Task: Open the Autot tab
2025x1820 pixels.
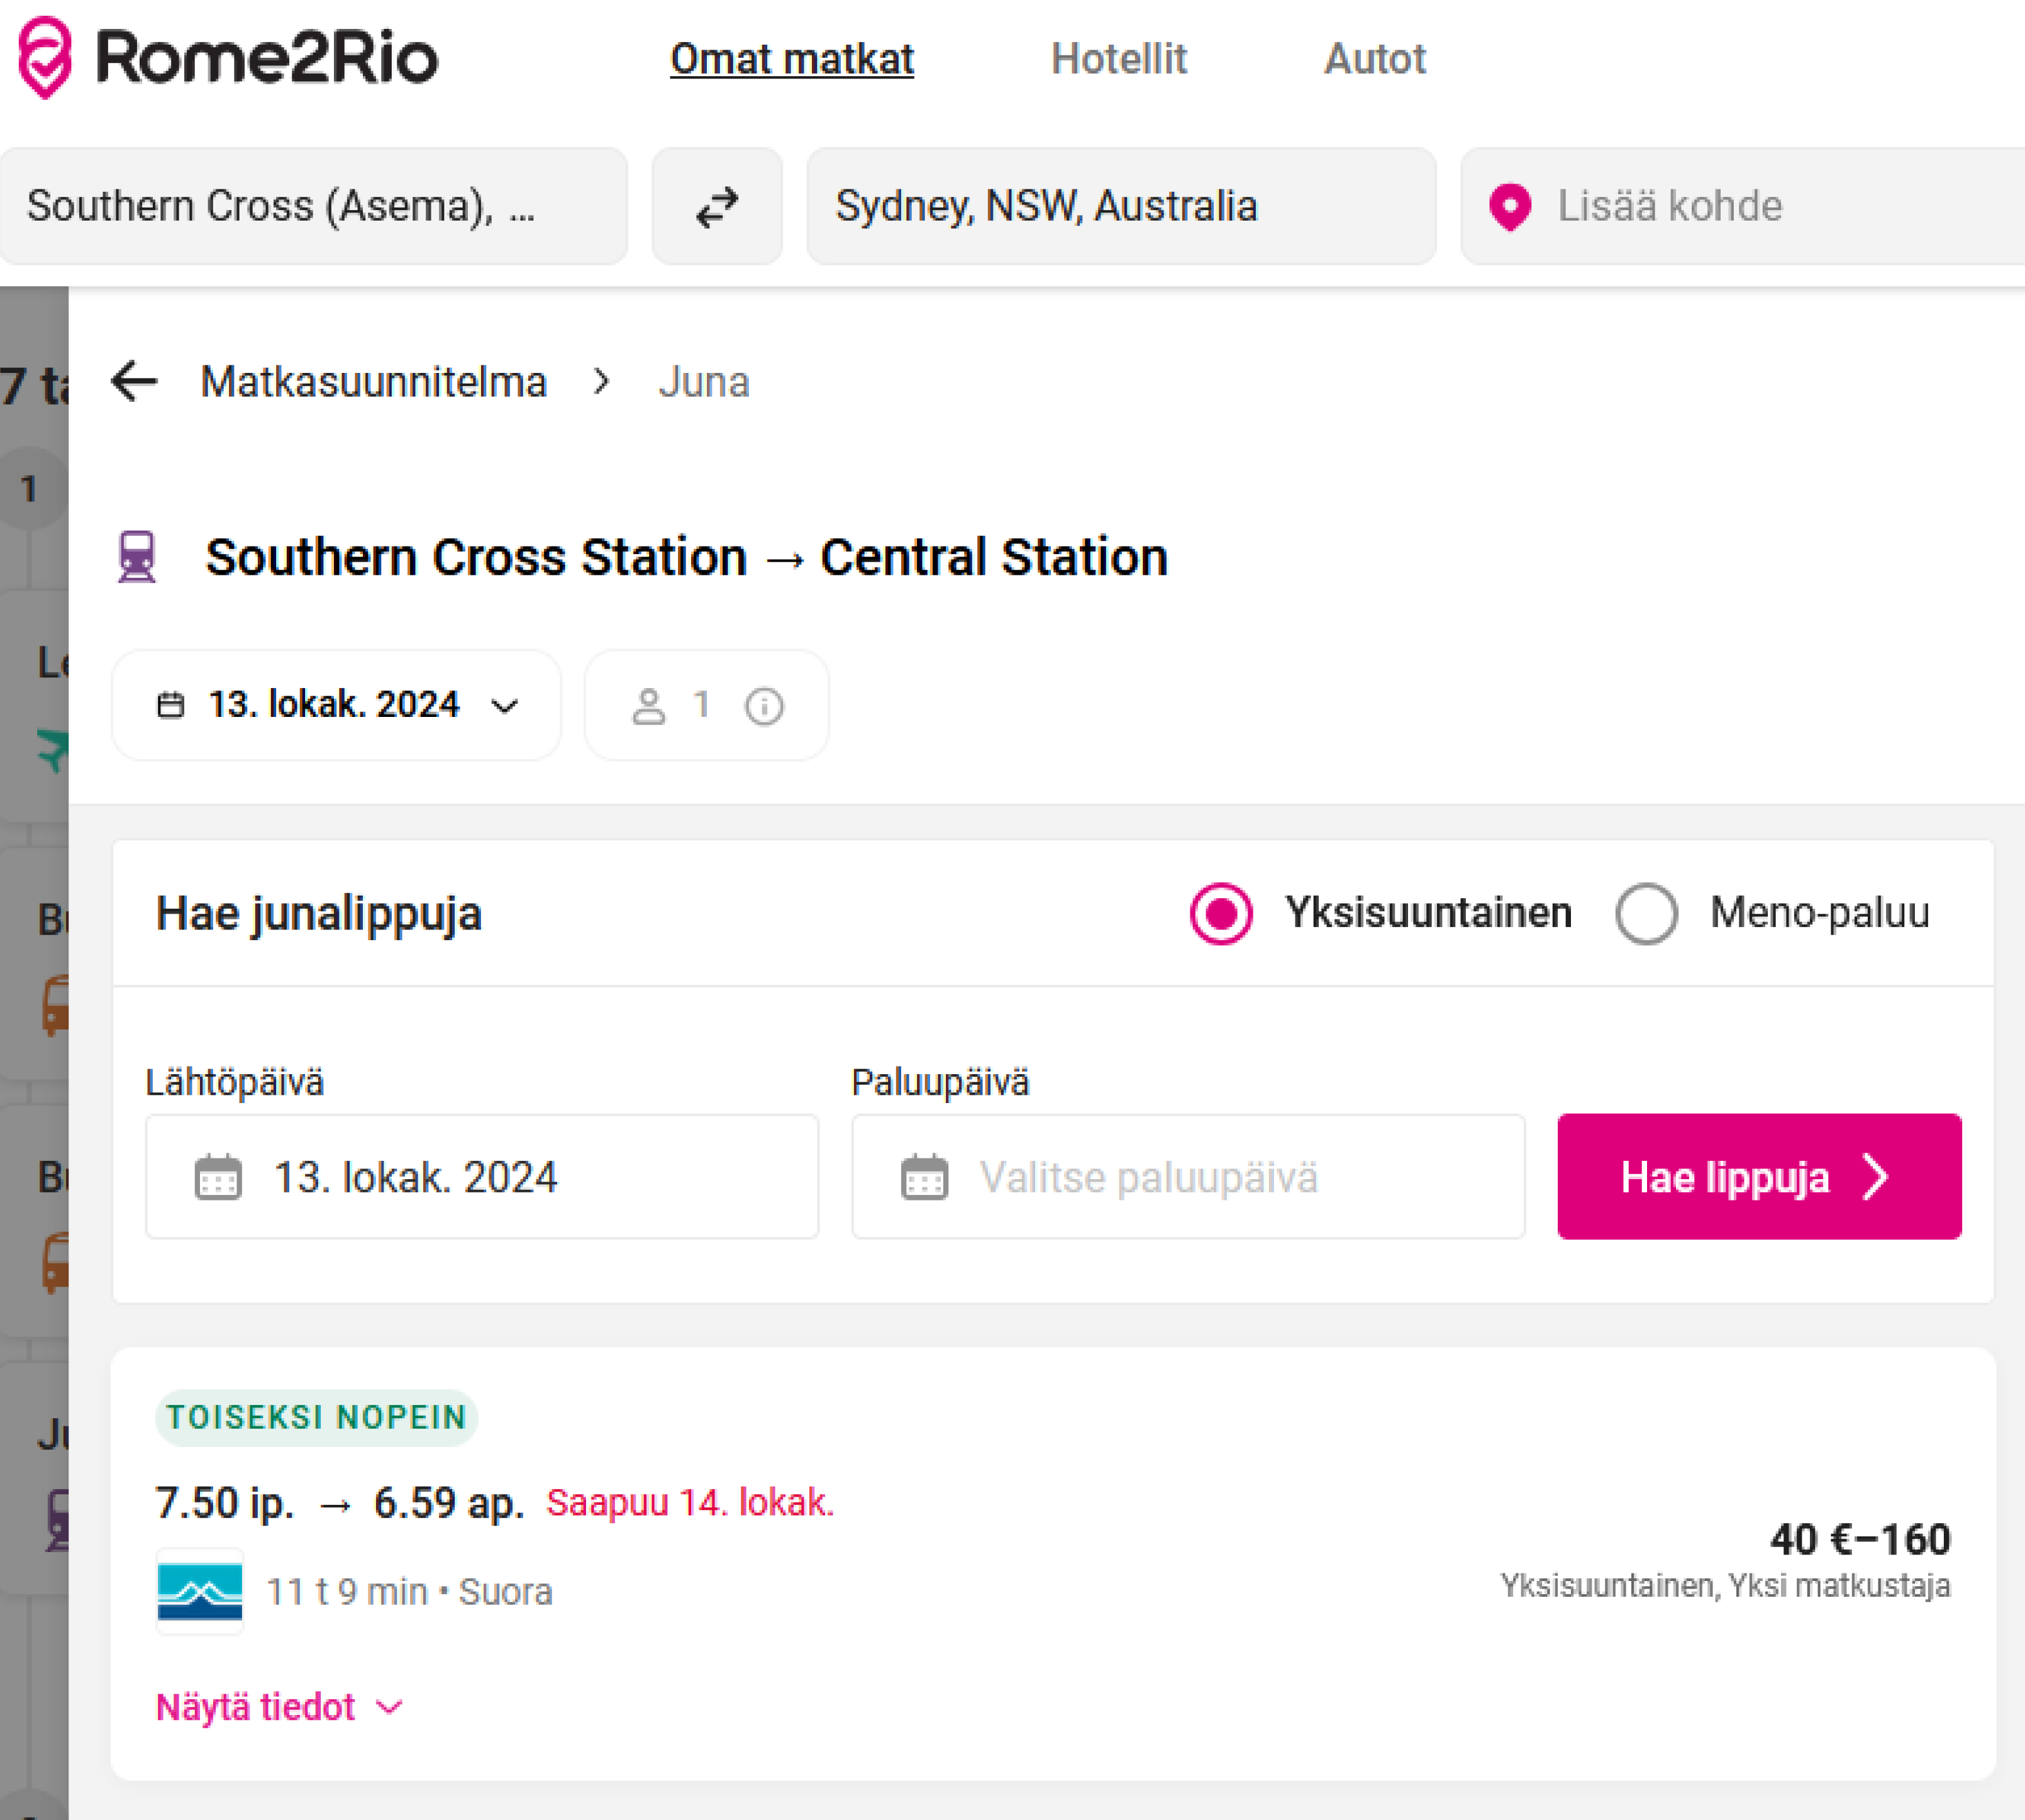Action: [x=1374, y=59]
